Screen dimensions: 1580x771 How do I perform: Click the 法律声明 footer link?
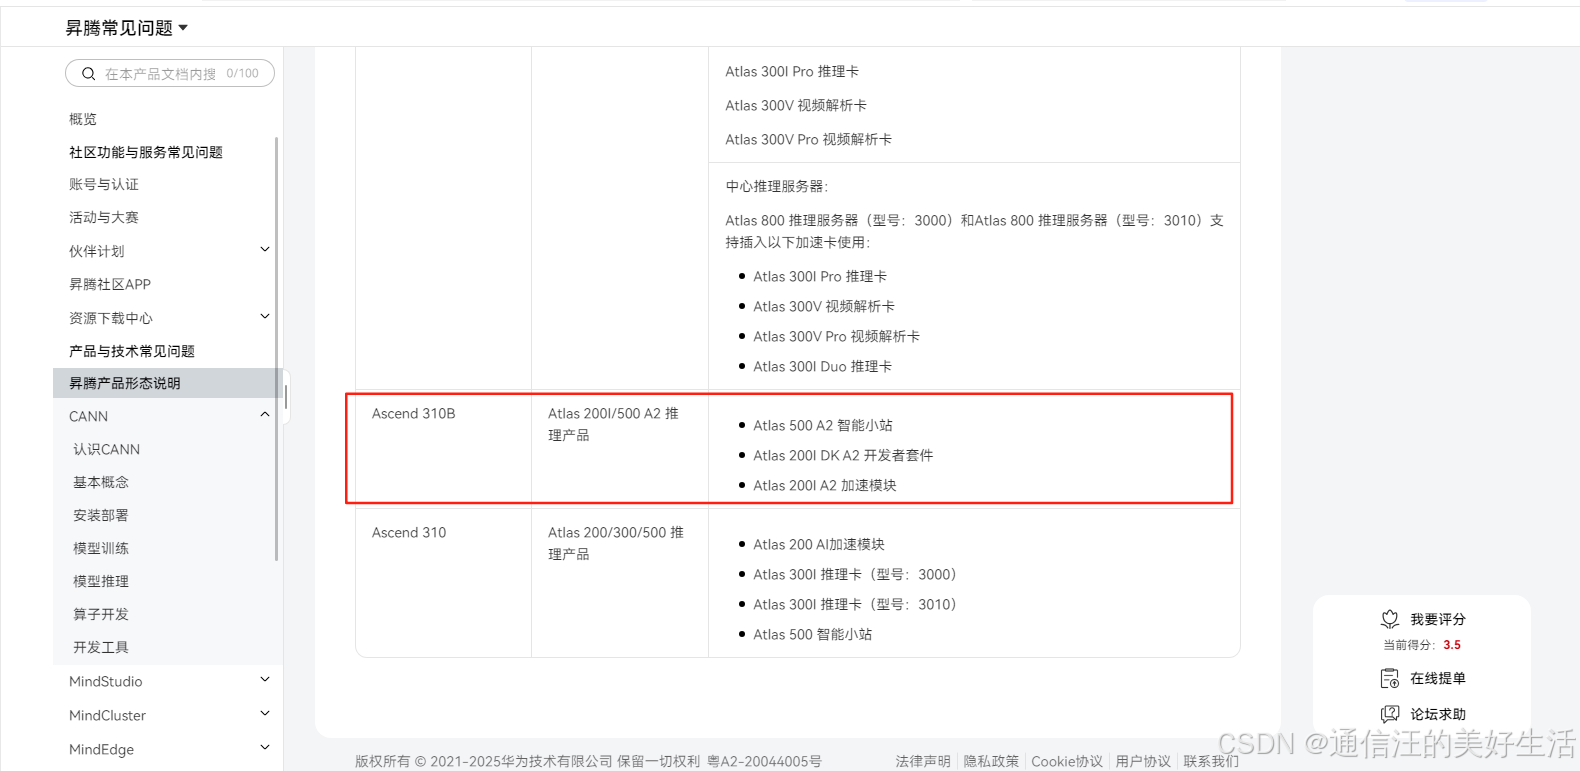coord(923,761)
